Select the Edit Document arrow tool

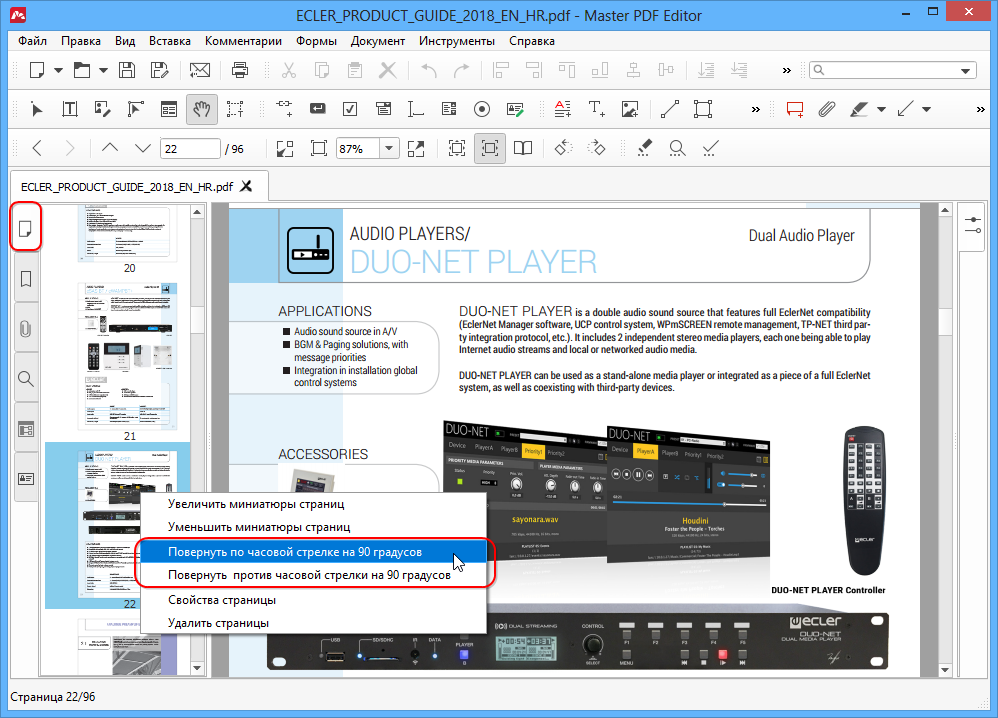pos(37,109)
